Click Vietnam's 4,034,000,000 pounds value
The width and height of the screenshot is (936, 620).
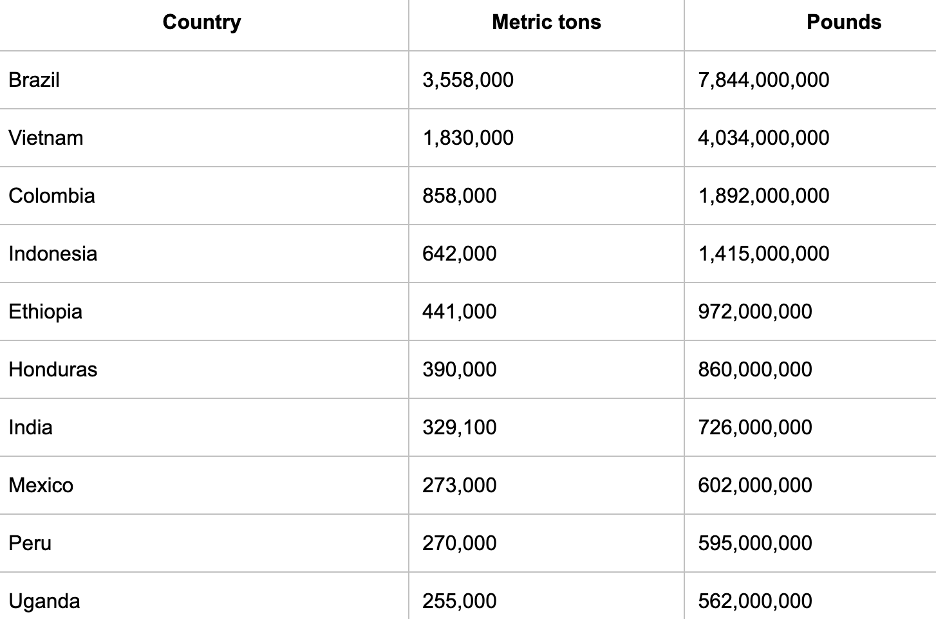coord(763,138)
